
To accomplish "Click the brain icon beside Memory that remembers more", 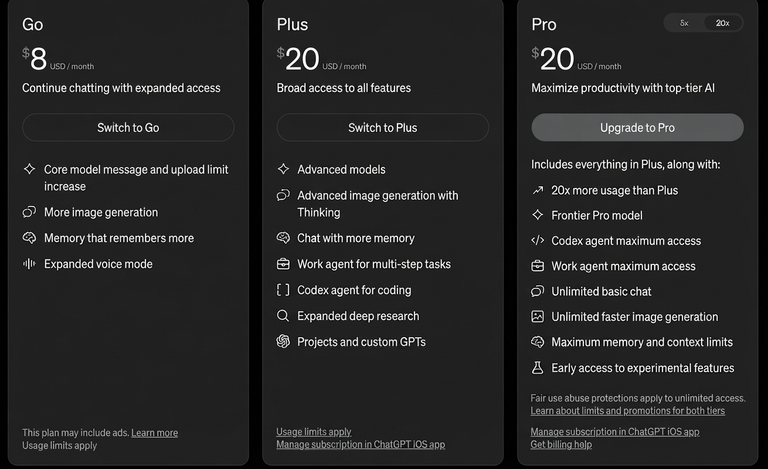I will 29,237.
